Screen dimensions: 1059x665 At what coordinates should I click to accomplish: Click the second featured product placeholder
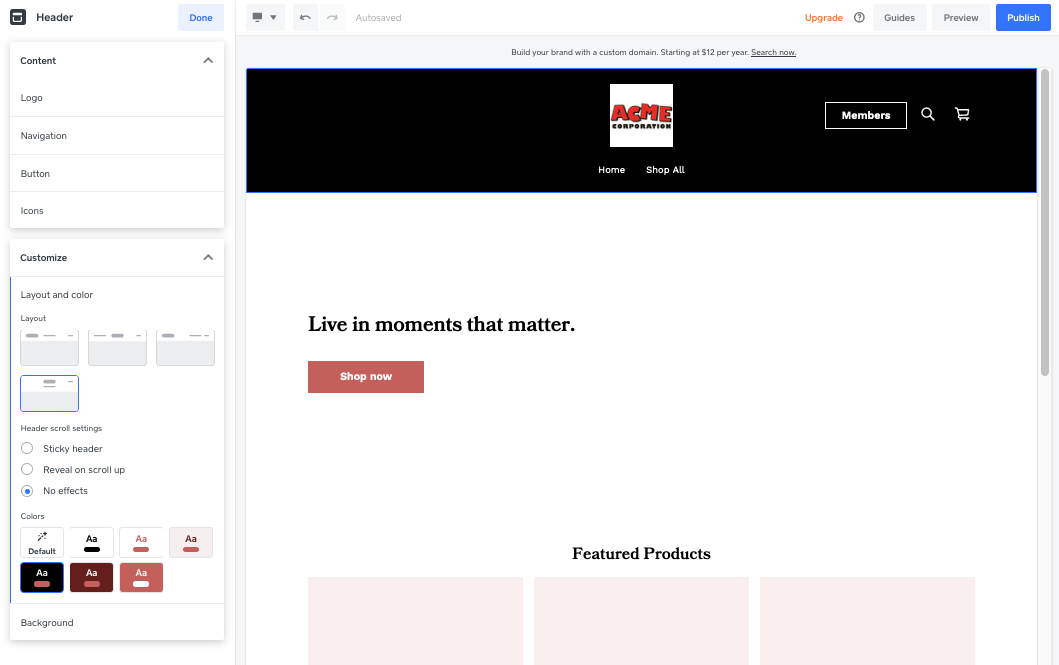(641, 621)
